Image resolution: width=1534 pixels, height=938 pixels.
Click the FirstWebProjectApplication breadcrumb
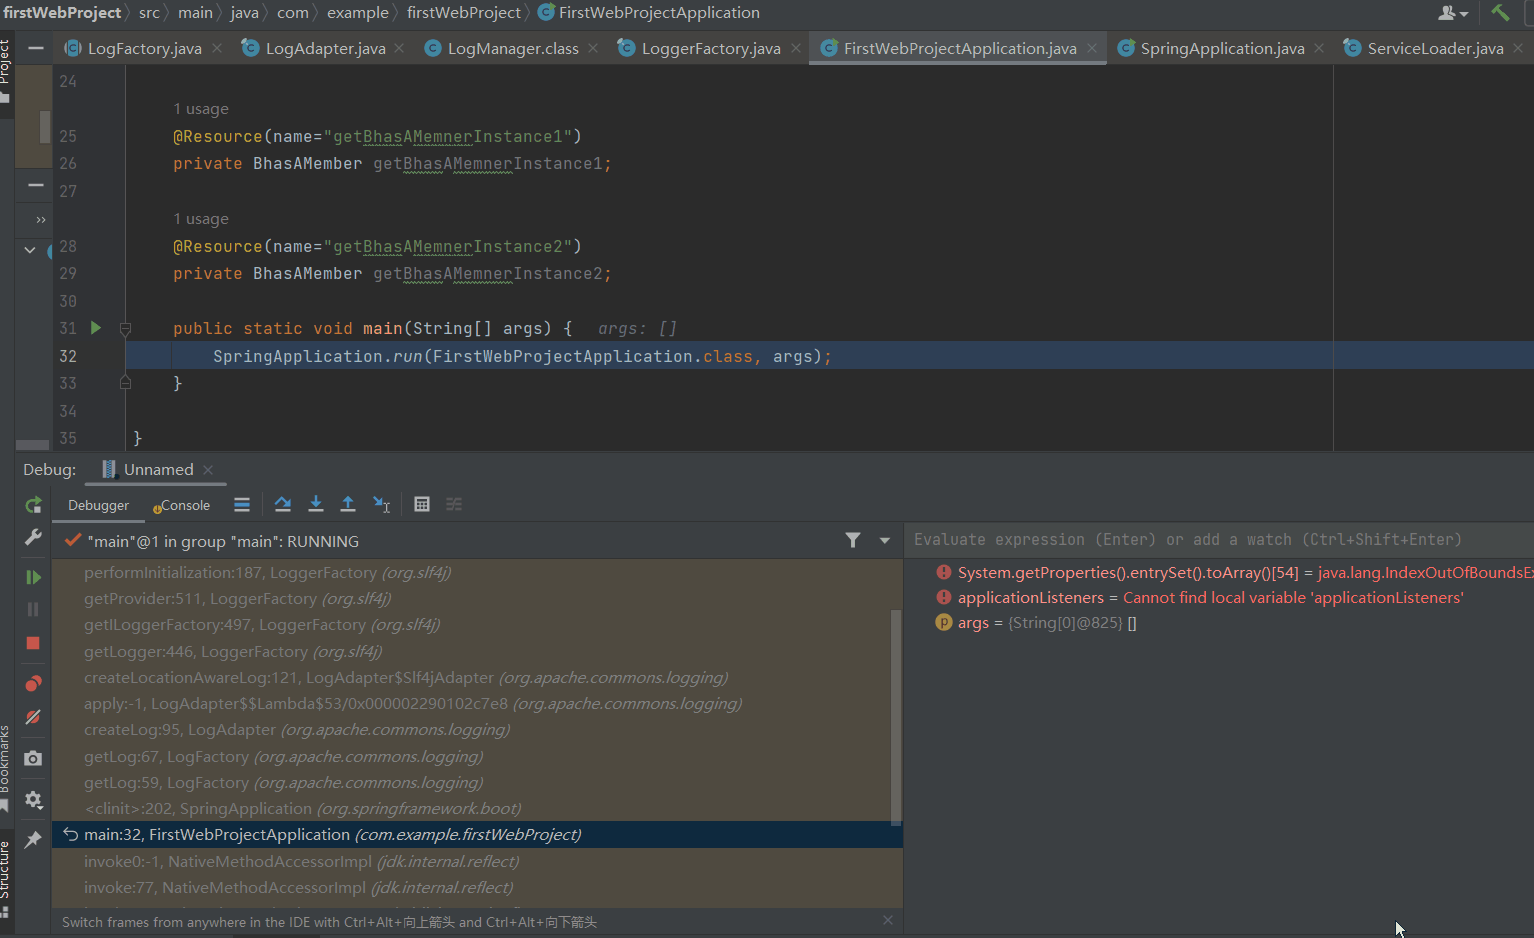coord(648,13)
